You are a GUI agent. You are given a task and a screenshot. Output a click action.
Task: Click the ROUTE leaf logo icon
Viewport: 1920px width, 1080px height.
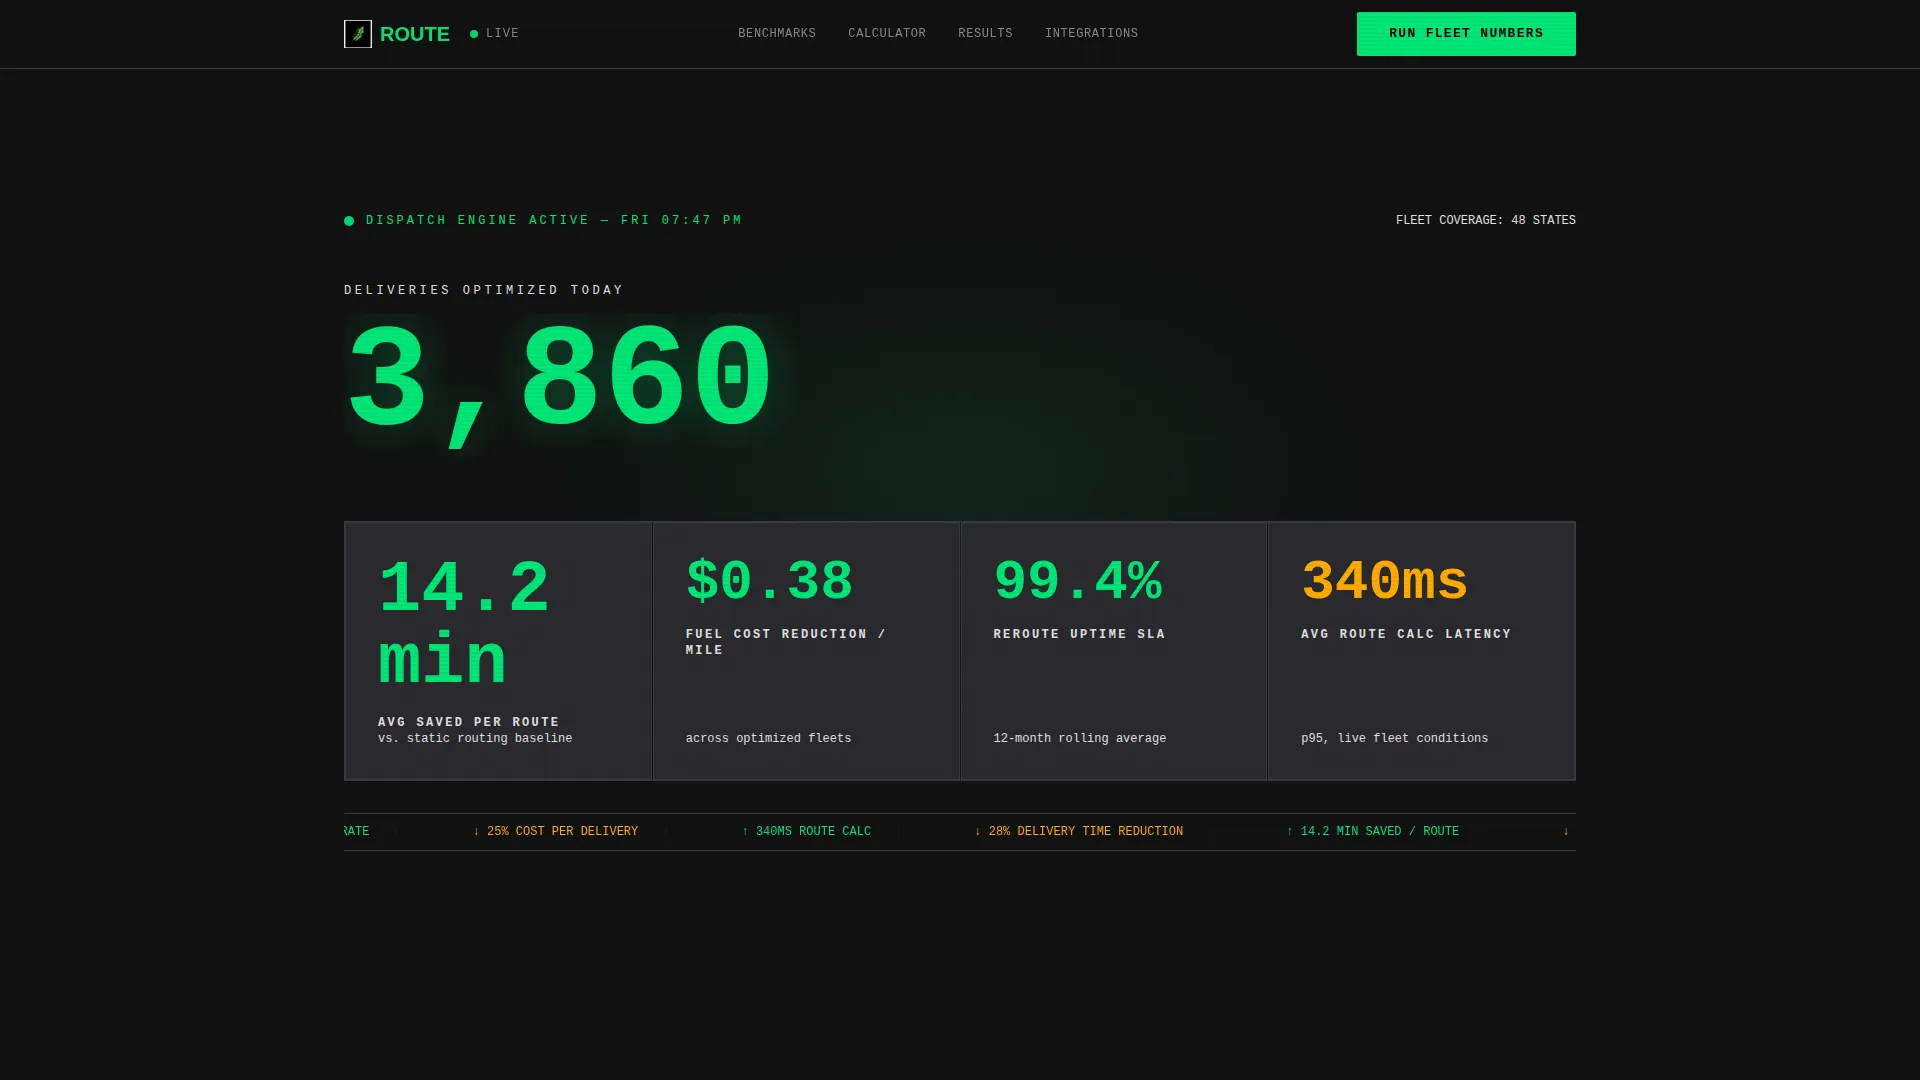tap(358, 34)
